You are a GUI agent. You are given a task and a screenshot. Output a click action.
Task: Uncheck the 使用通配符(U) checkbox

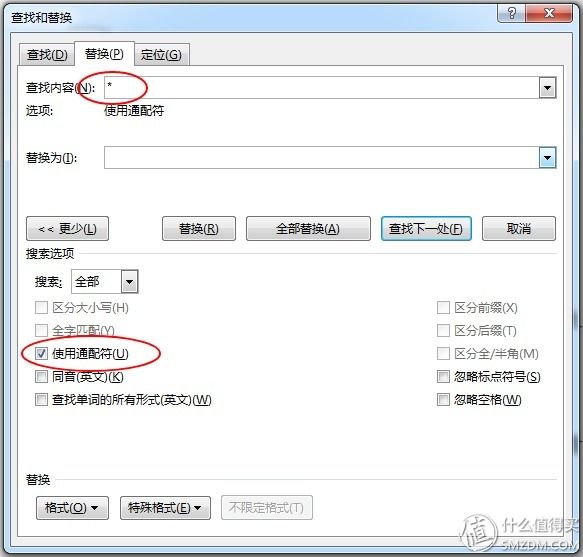coord(41,354)
